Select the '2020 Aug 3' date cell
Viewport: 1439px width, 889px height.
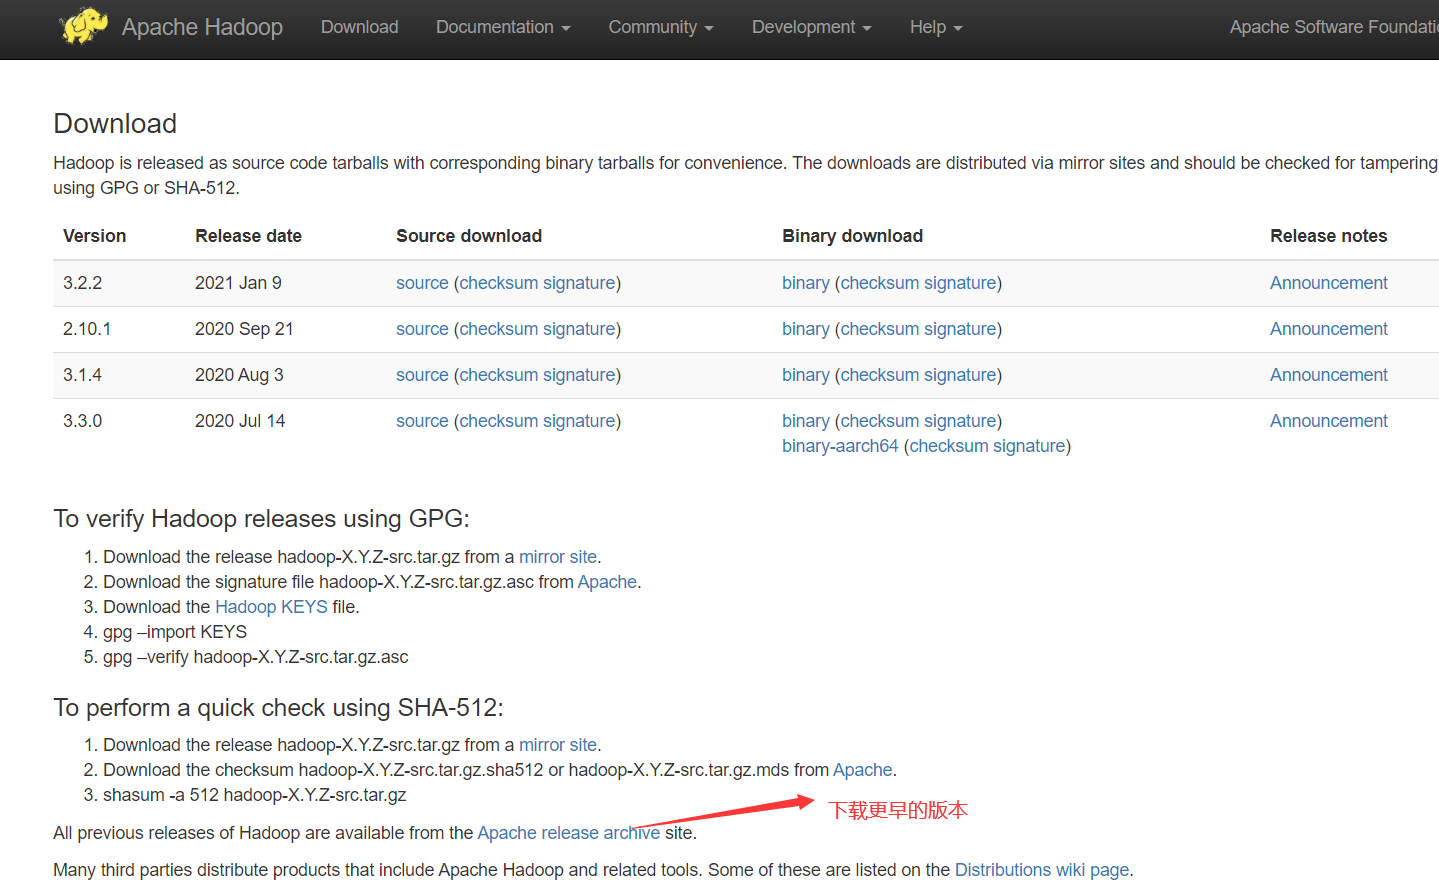(x=239, y=375)
